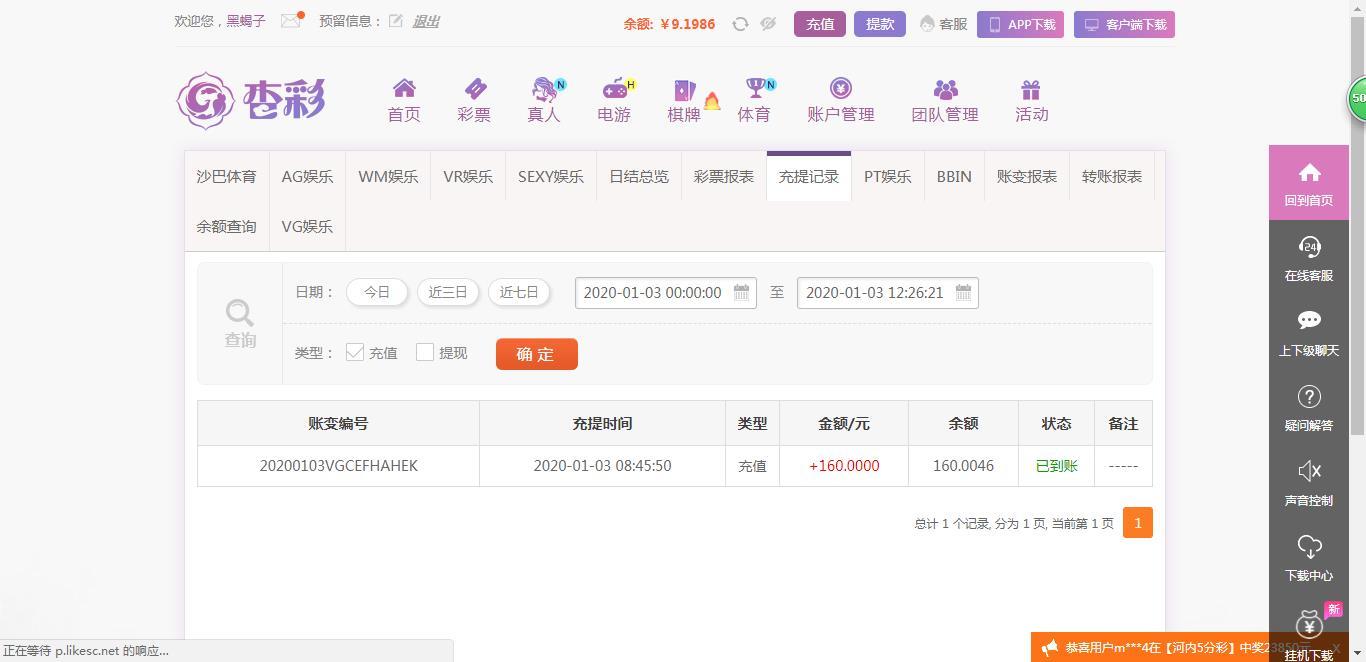The image size is (1366, 662).
Task: Click the balance refresh icon
Action: 740,24
